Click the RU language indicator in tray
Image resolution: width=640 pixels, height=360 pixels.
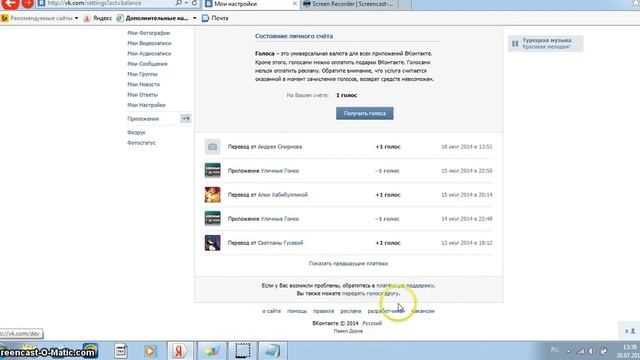click(x=555, y=350)
